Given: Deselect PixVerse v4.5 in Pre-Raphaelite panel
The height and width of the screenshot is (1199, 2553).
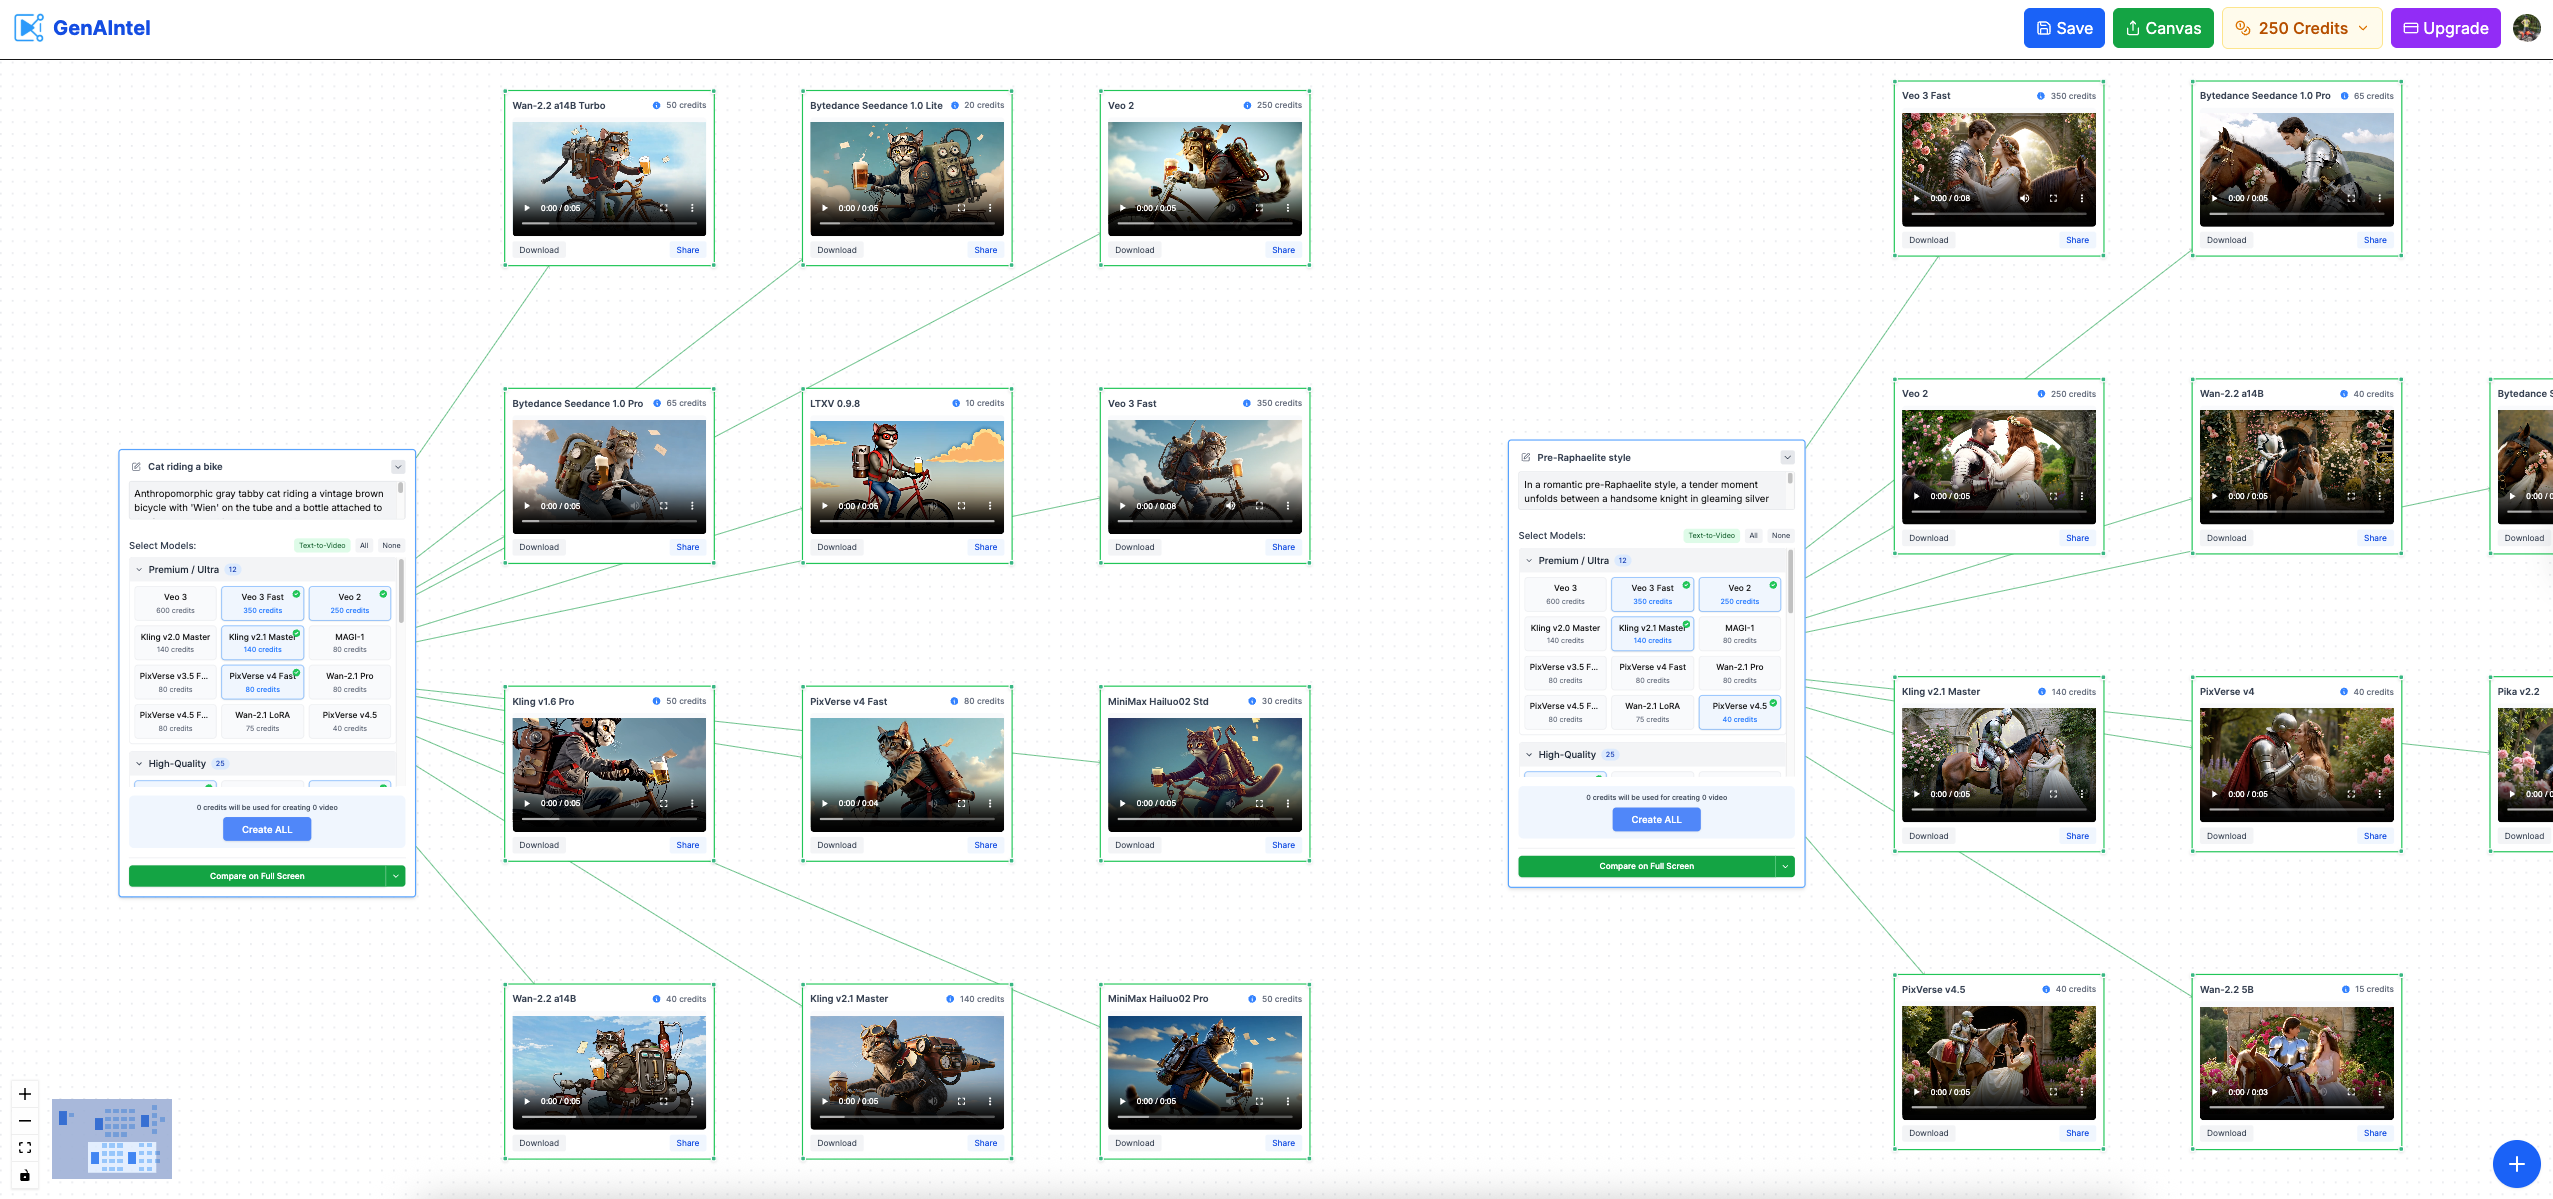Looking at the screenshot, I should 1739,712.
